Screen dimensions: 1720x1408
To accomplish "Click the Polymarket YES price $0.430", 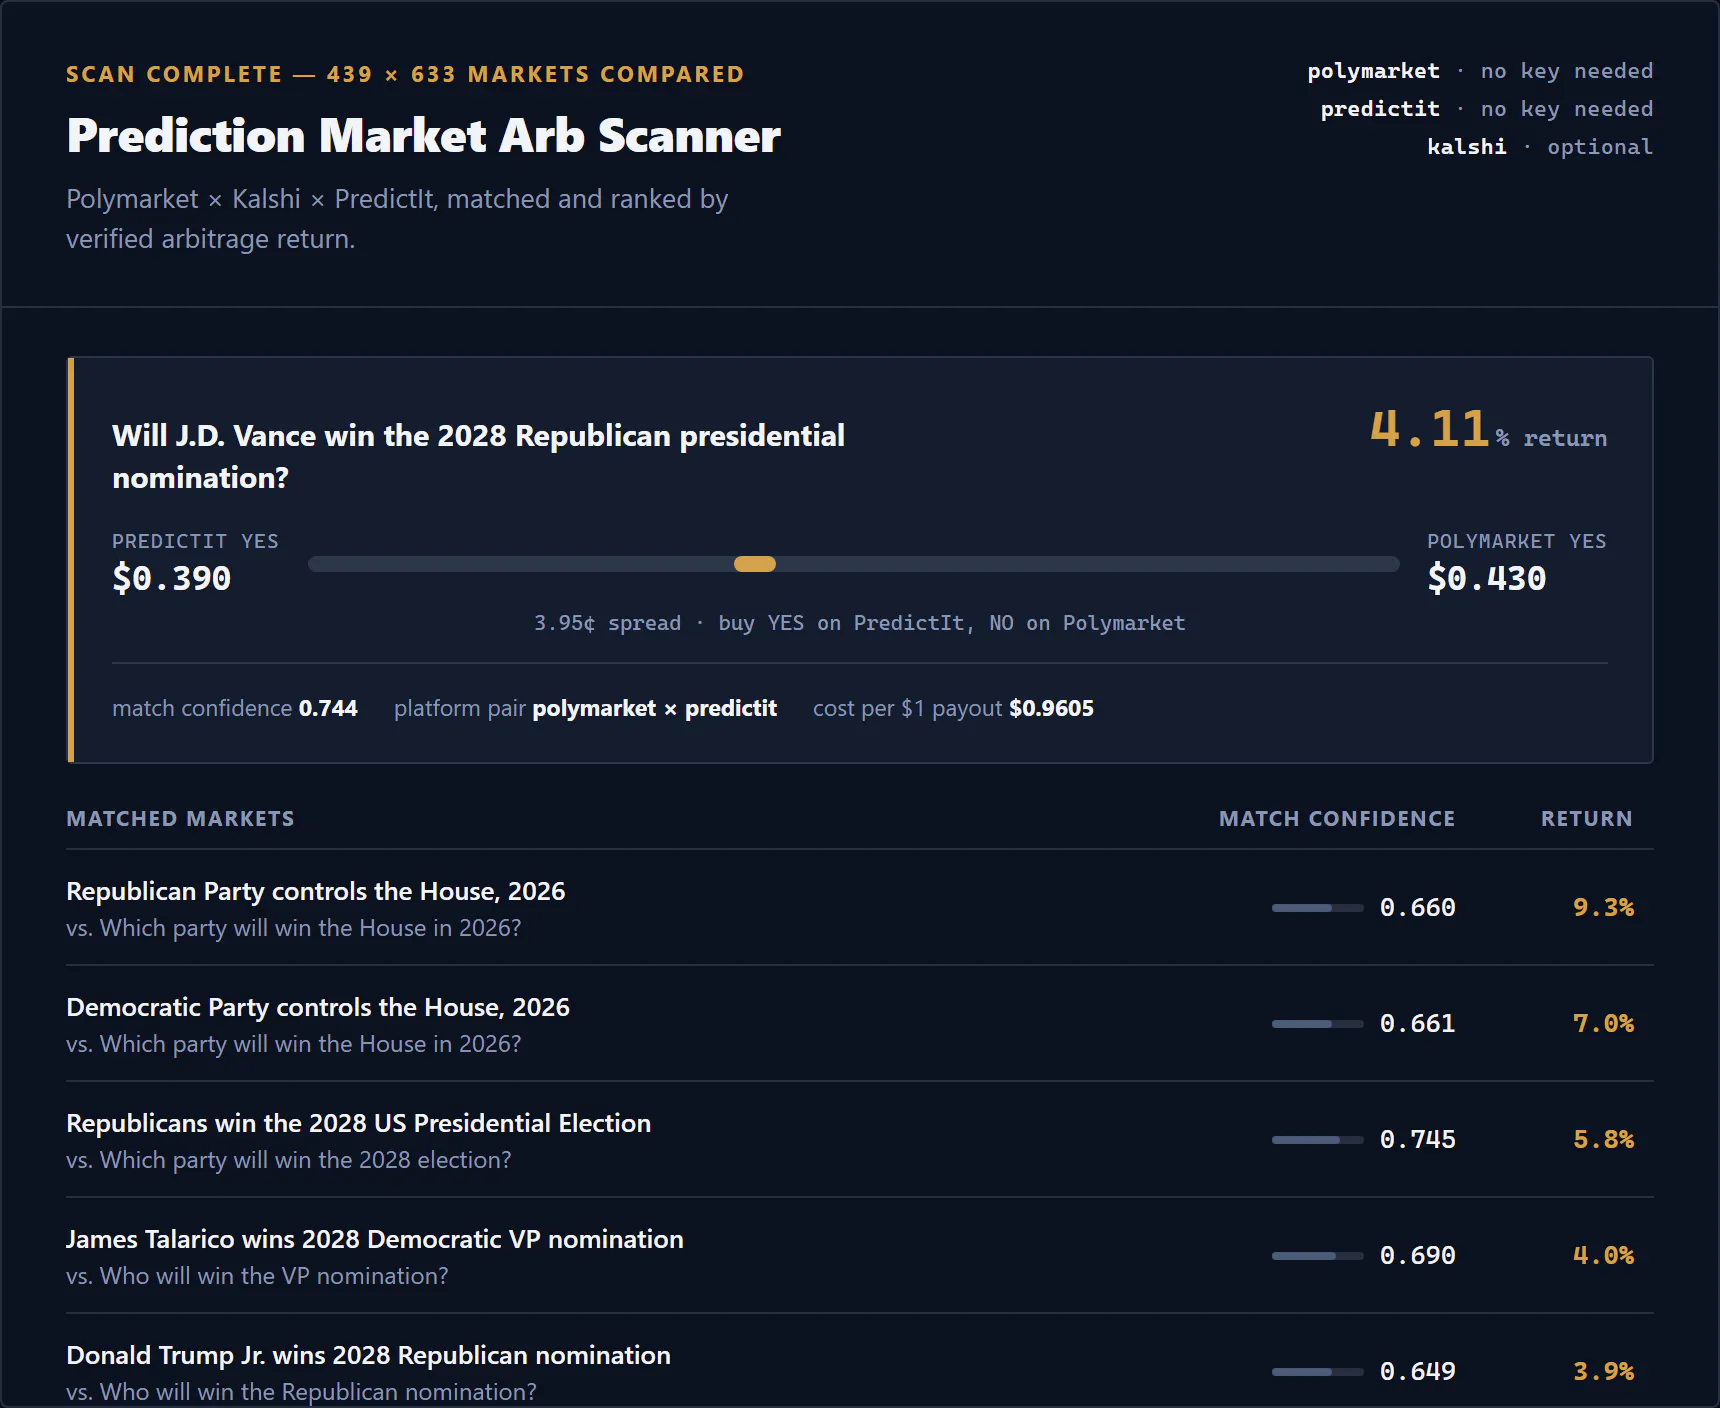I will (x=1487, y=578).
